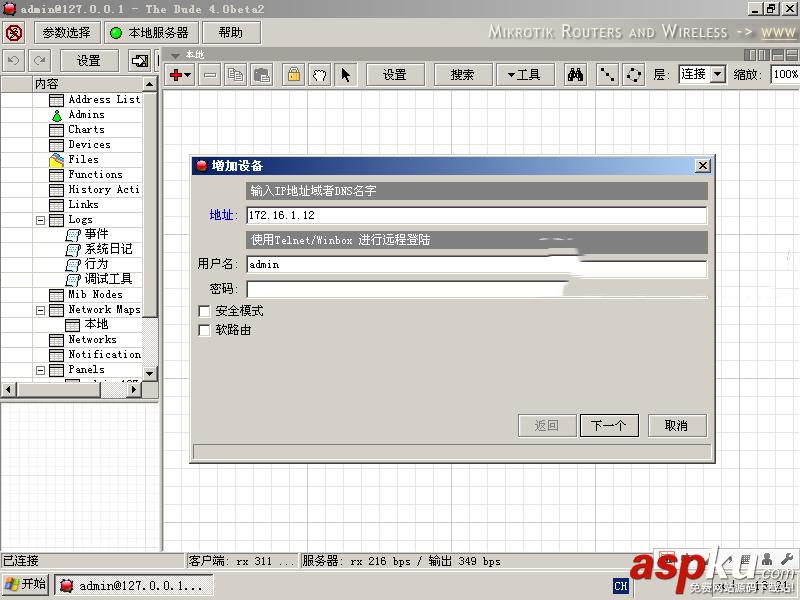This screenshot has width=800, height=600.
Task: Enable the 软路由 checkbox
Action: pyautogui.click(x=204, y=331)
